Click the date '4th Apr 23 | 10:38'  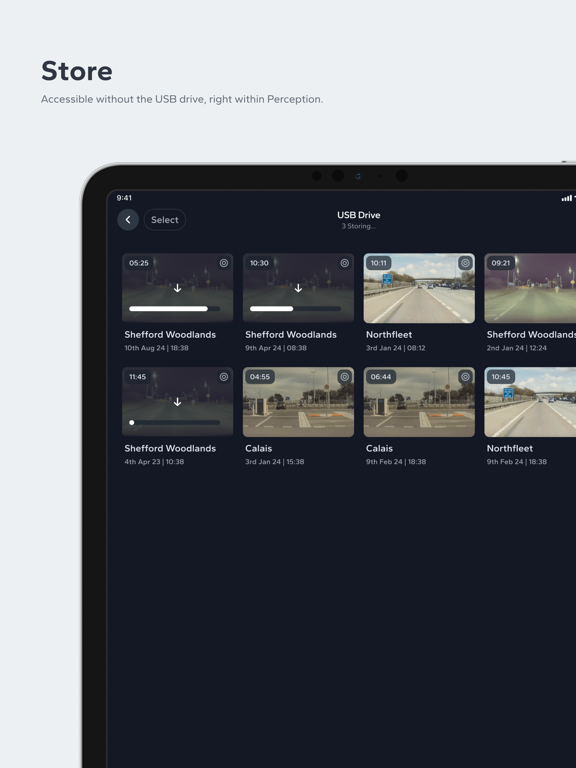coord(154,461)
